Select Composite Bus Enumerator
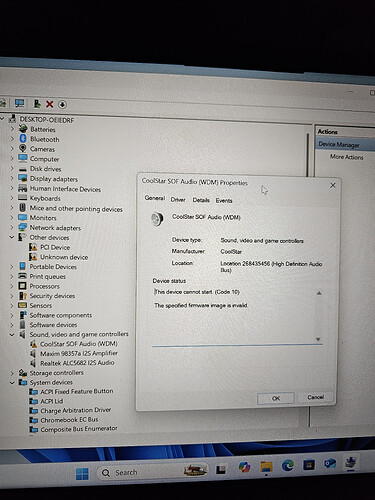 pyautogui.click(x=79, y=429)
